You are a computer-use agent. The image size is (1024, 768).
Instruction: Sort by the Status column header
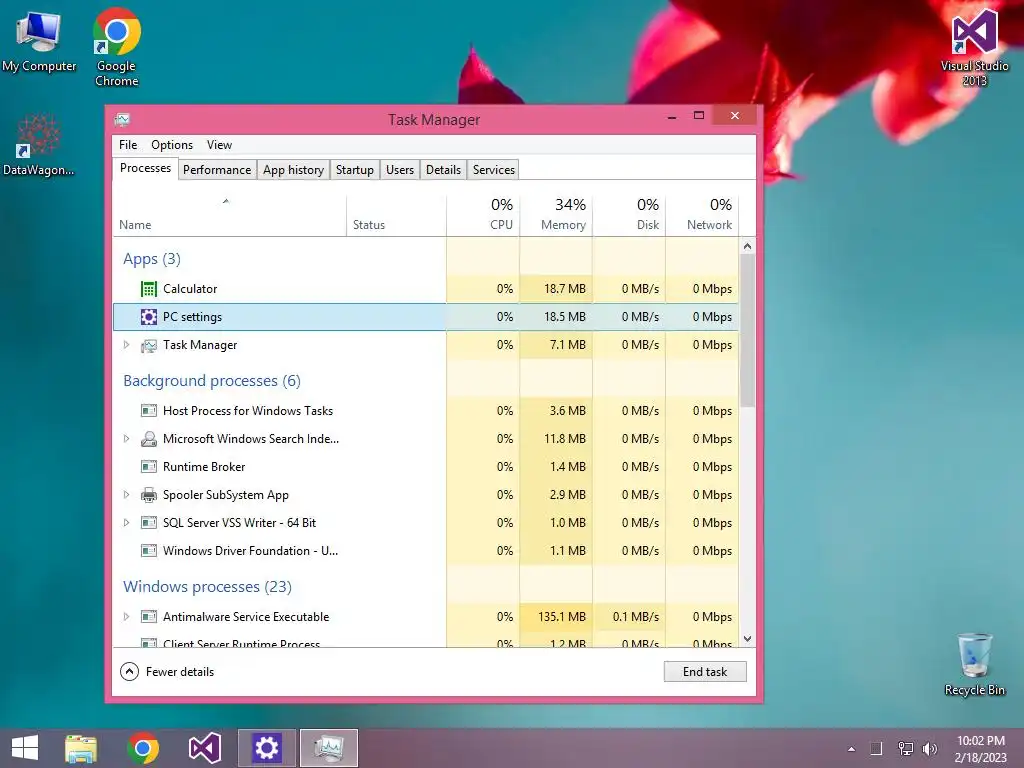[396, 216]
